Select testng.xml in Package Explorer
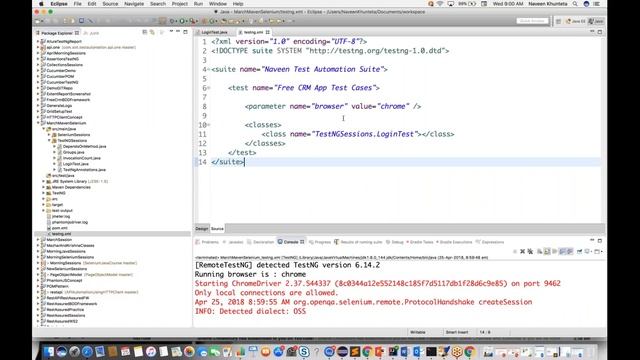This screenshot has height=360, width=640. click(x=61, y=234)
